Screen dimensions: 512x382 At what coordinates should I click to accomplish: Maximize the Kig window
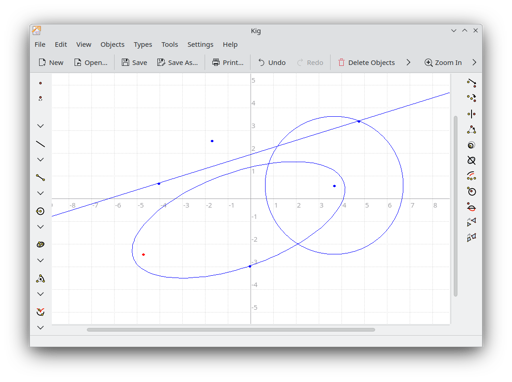(x=465, y=31)
